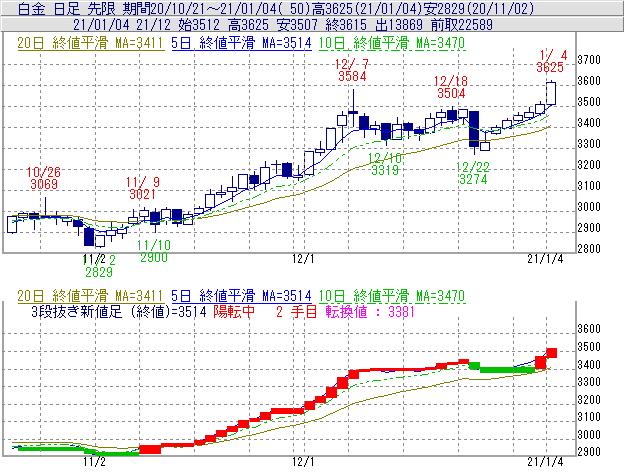Click the 3700 price axis label
The image size is (624, 473).
pyautogui.click(x=589, y=60)
